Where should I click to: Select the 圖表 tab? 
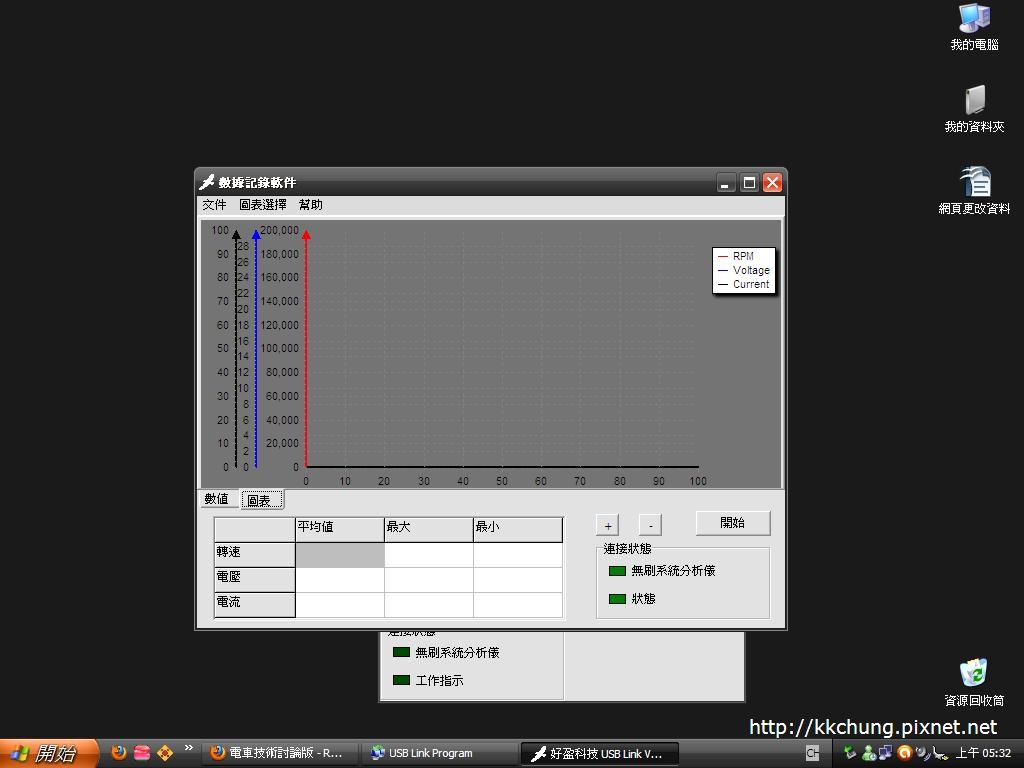coord(261,499)
